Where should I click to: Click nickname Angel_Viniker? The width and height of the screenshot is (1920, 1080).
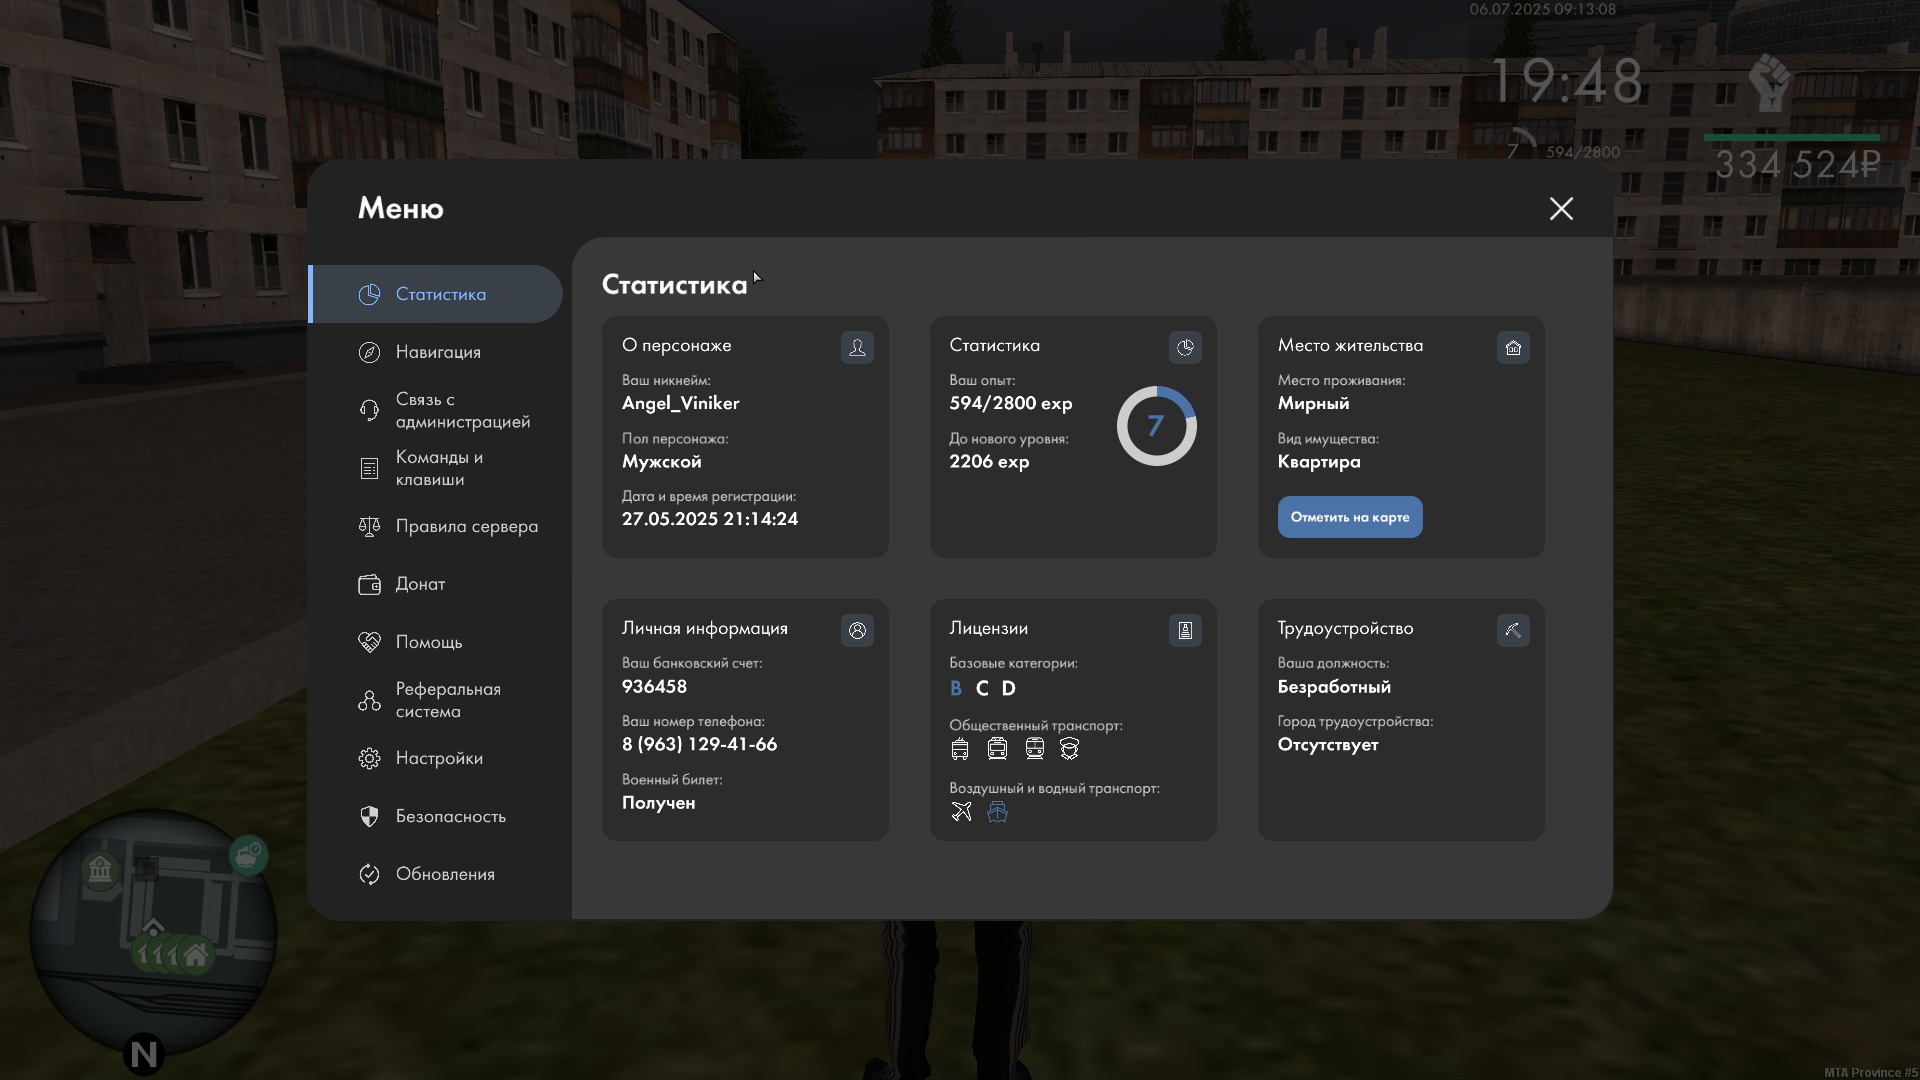pos(680,404)
